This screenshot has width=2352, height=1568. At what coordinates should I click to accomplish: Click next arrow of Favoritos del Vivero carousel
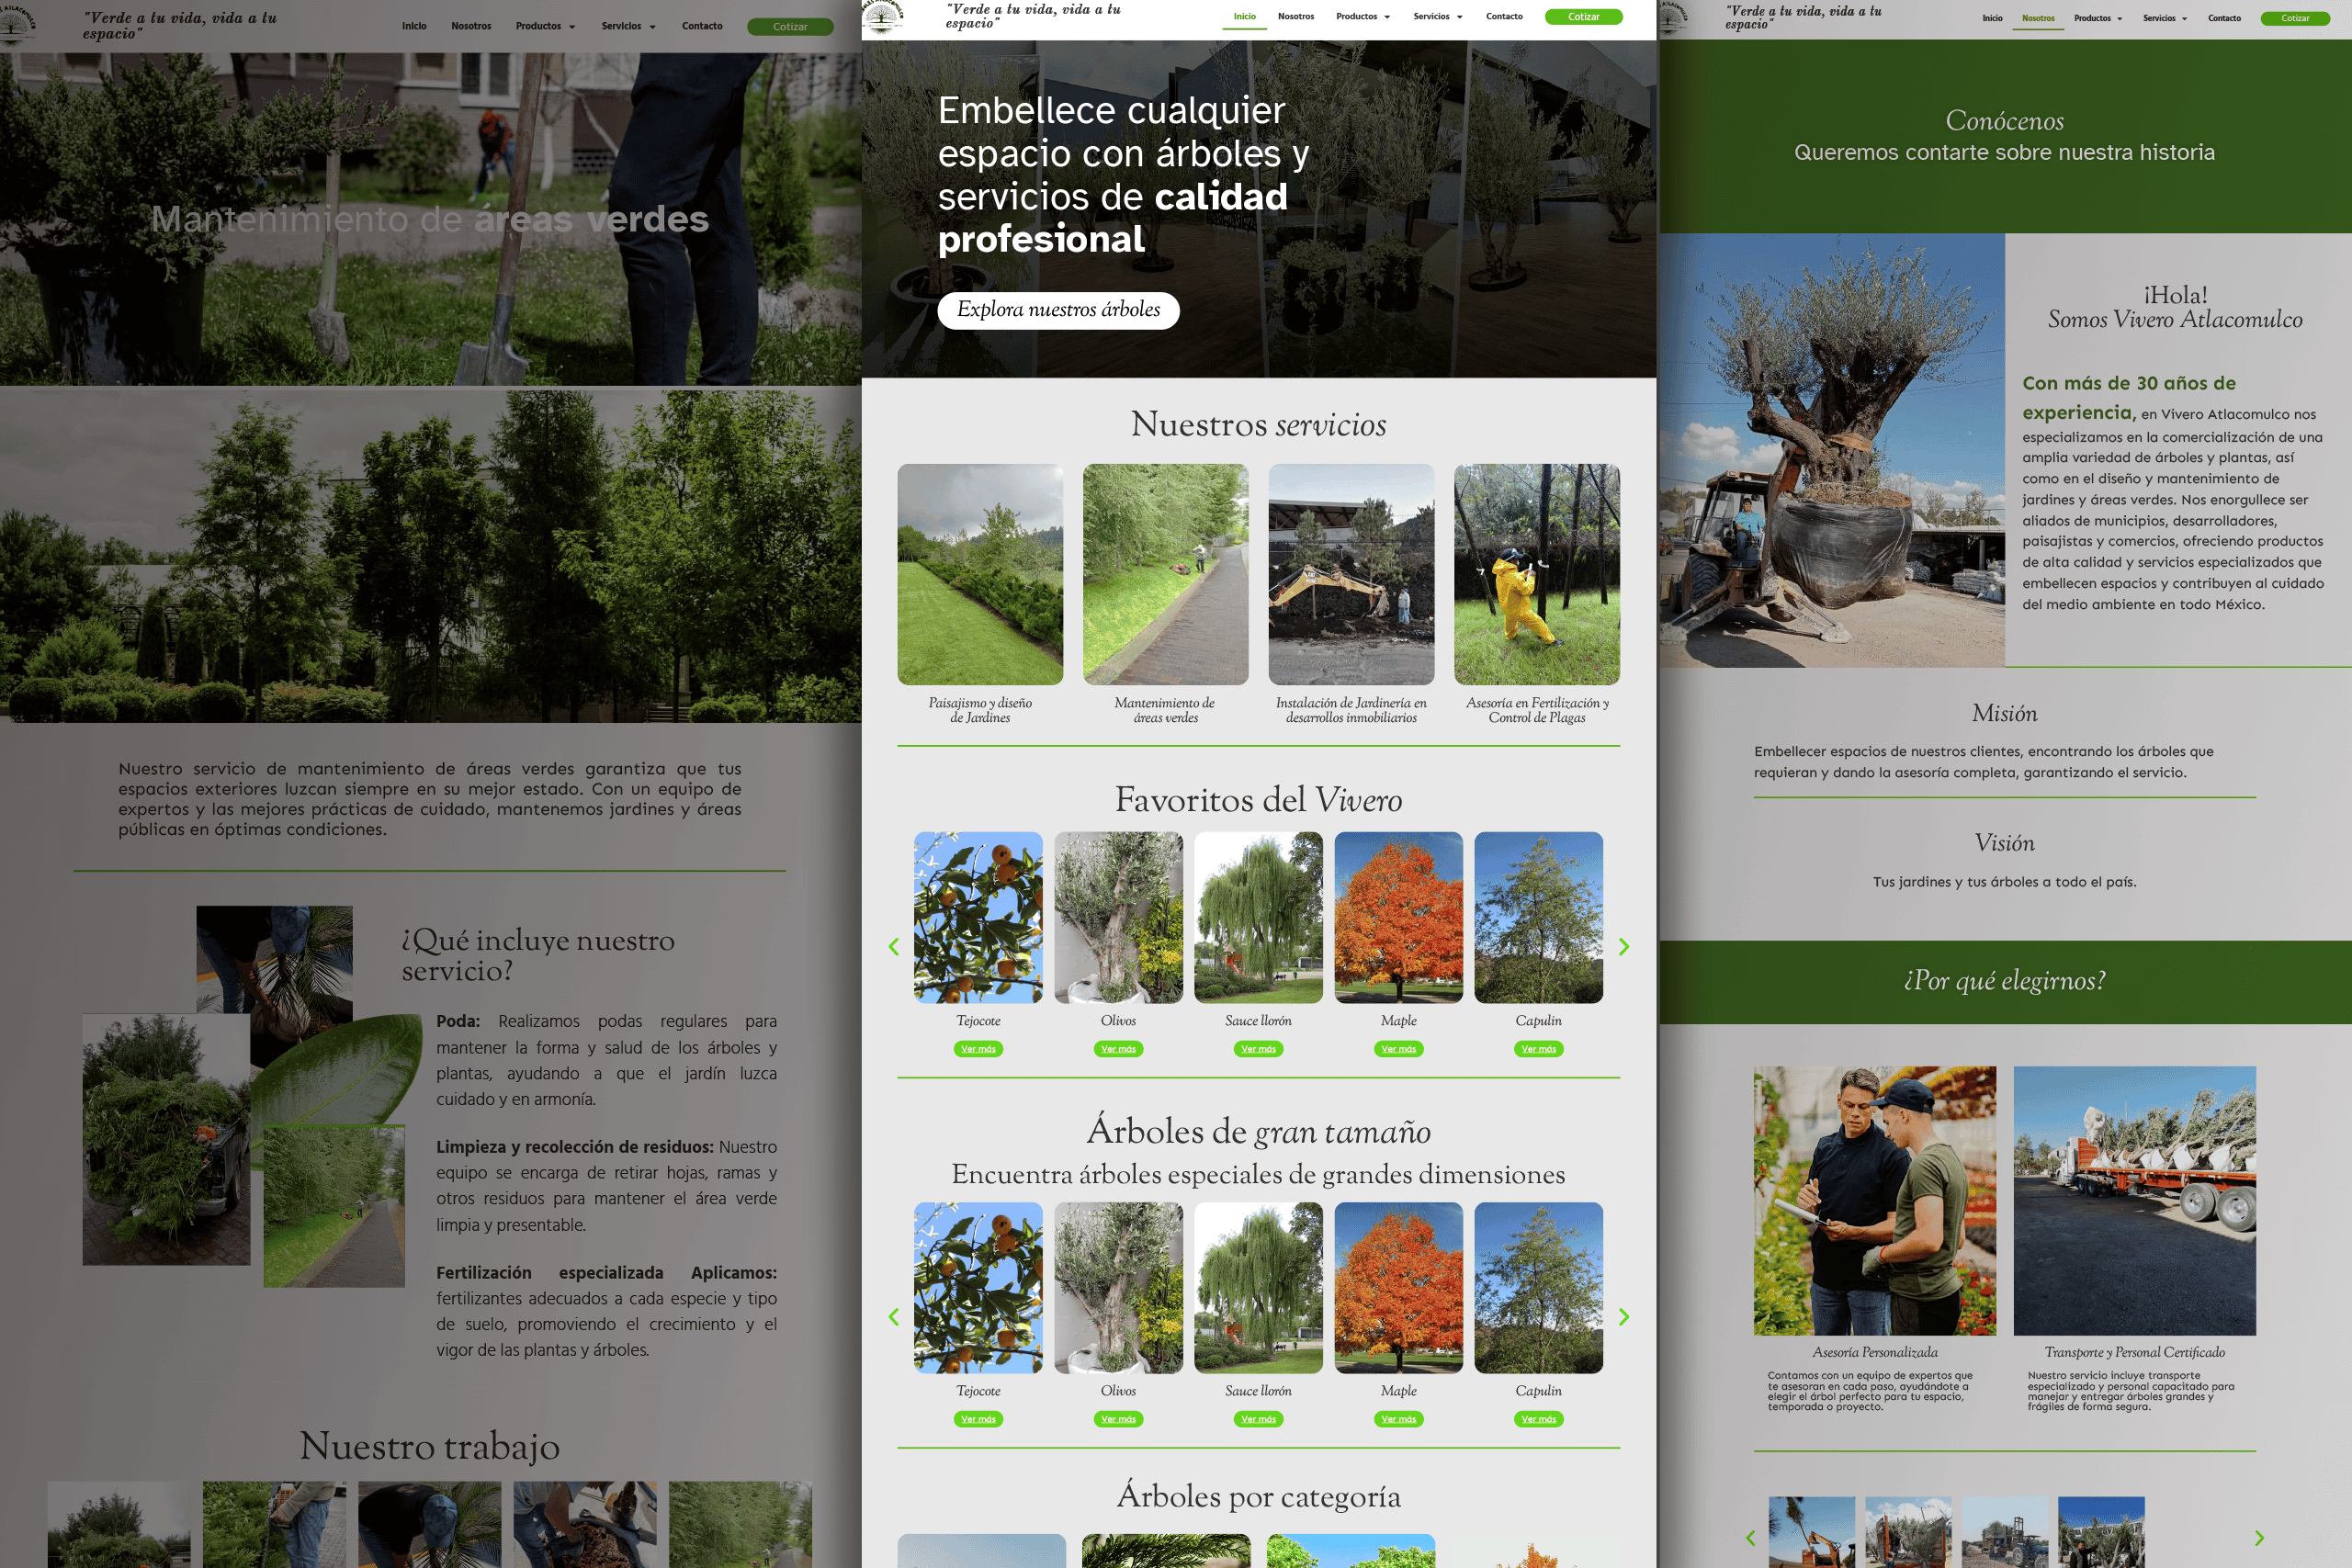1624,946
